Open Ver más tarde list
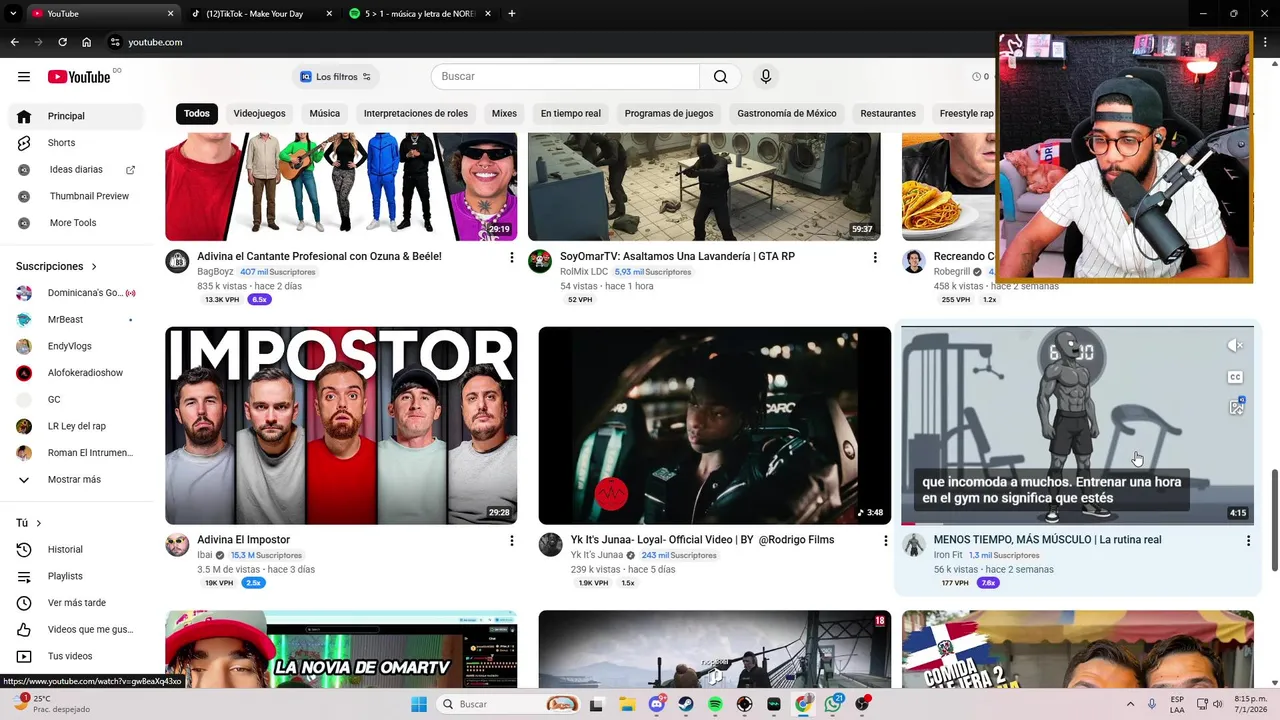This screenshot has width=1280, height=720. (x=76, y=603)
